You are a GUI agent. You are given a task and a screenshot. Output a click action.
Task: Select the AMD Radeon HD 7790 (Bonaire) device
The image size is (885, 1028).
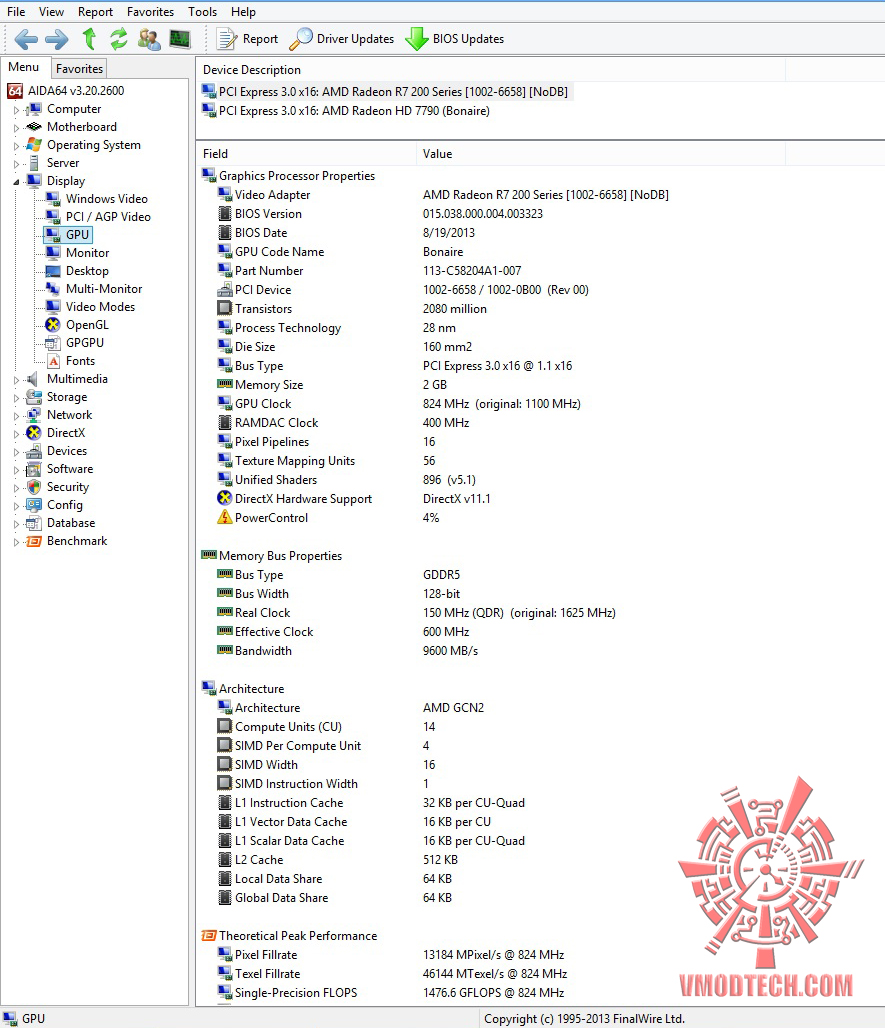[x=346, y=111]
